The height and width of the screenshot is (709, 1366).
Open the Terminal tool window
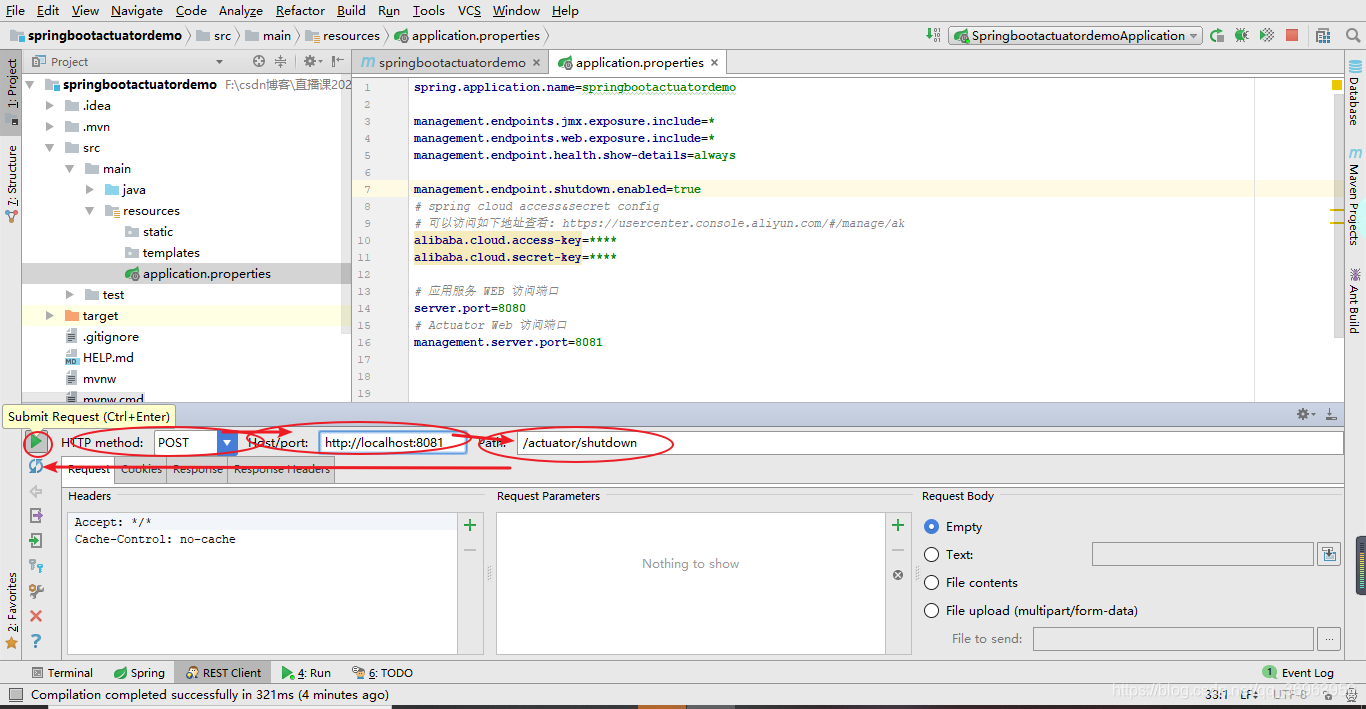coord(62,673)
